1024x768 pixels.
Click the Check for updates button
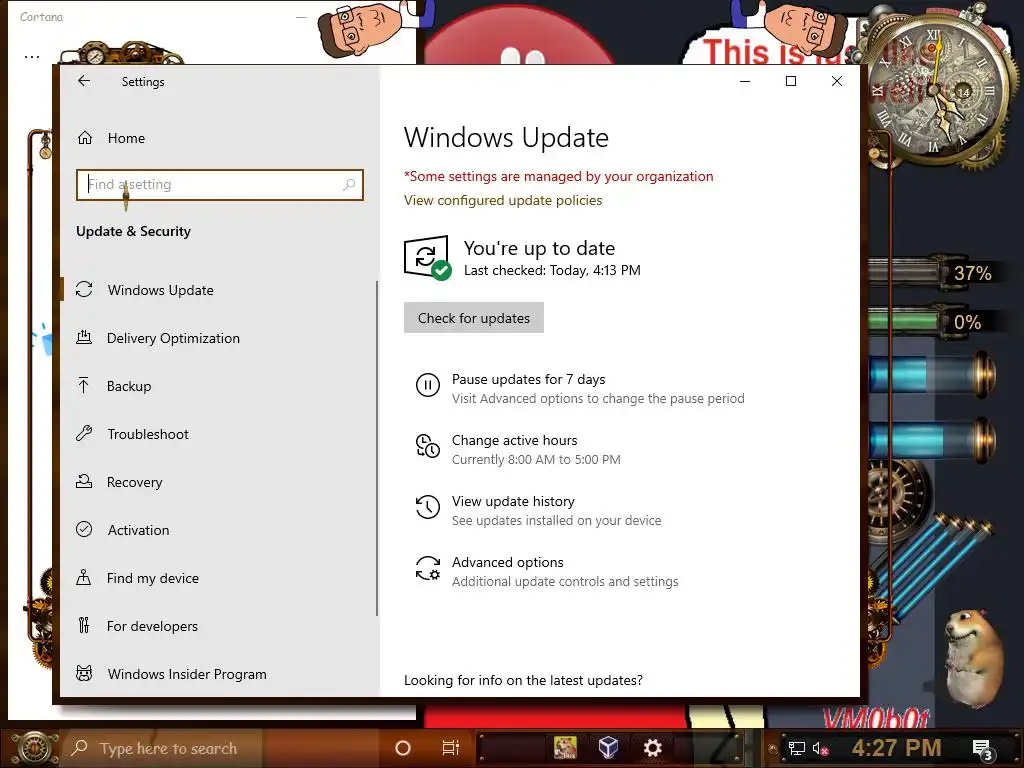point(473,318)
